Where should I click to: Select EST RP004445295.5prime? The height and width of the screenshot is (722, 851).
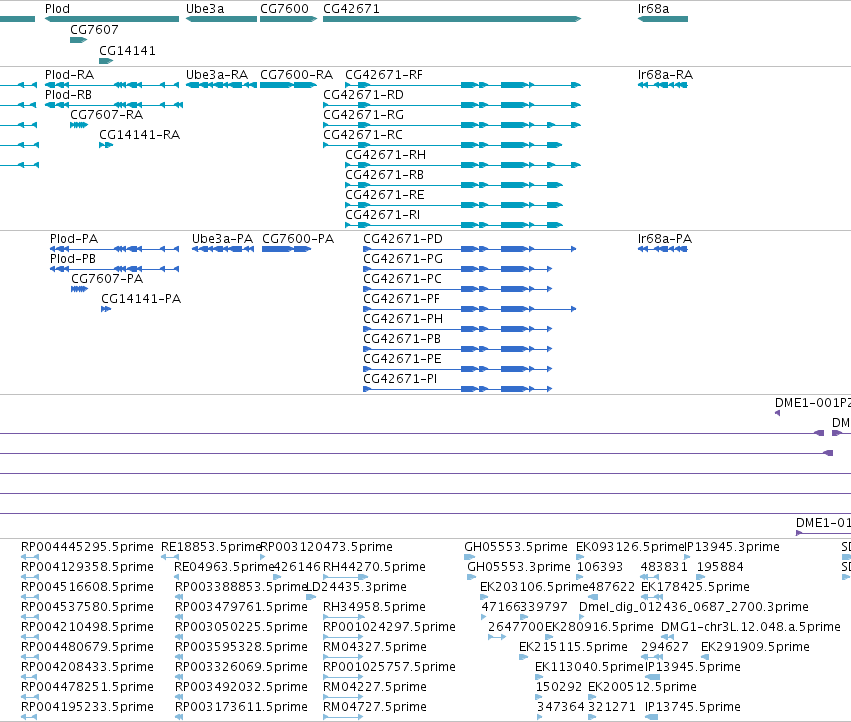pyautogui.click(x=87, y=547)
